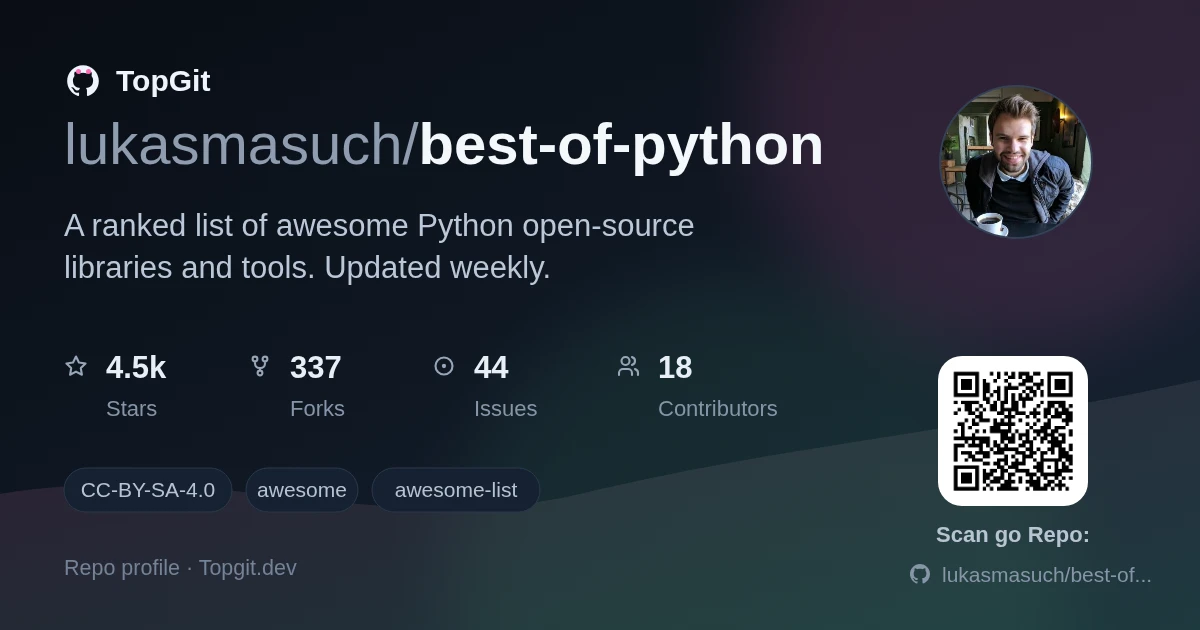This screenshot has width=1200, height=630.
Task: Click the Stars star icon
Action: 76,366
